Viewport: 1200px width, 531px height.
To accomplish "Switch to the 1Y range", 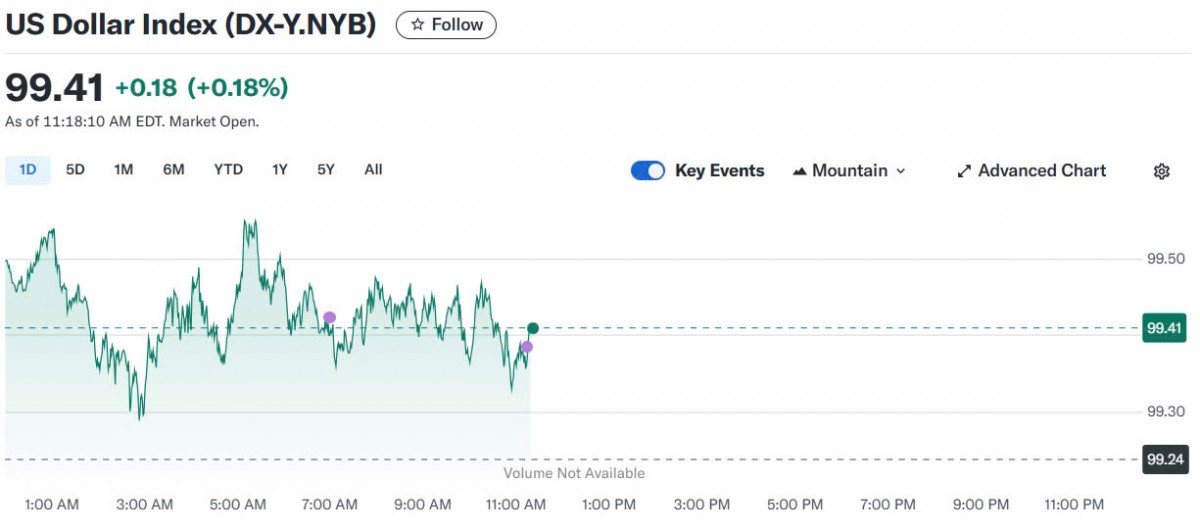I will pyautogui.click(x=280, y=170).
